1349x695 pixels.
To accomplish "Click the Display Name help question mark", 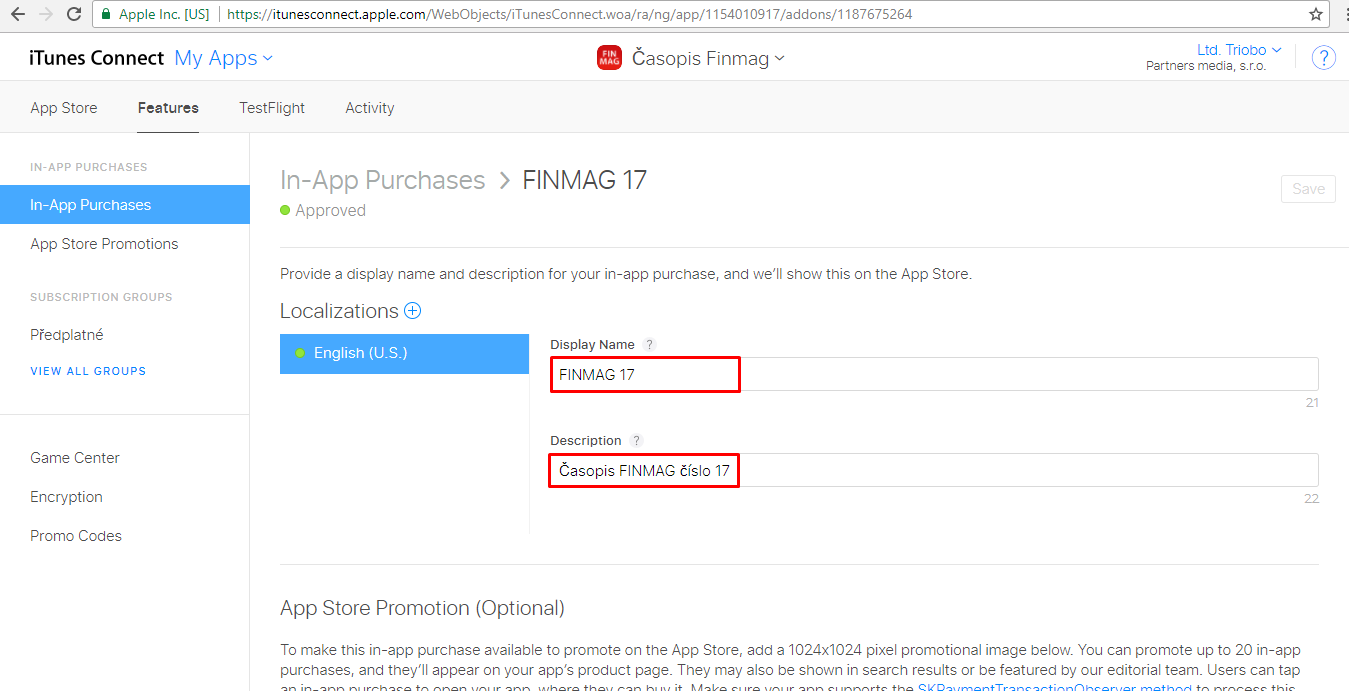I will click(649, 344).
